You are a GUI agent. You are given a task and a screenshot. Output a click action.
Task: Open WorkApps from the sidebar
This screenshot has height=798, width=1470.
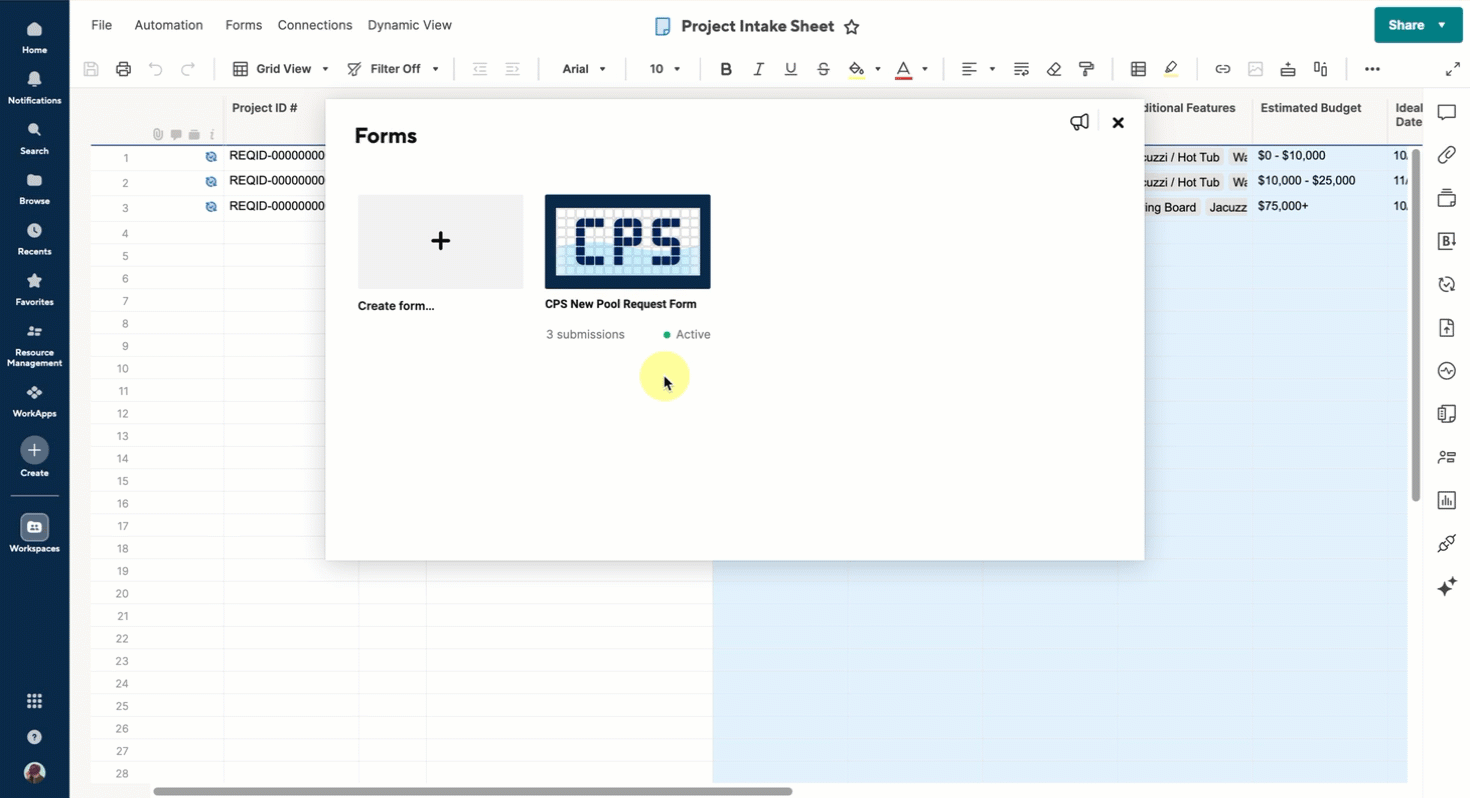pos(34,401)
